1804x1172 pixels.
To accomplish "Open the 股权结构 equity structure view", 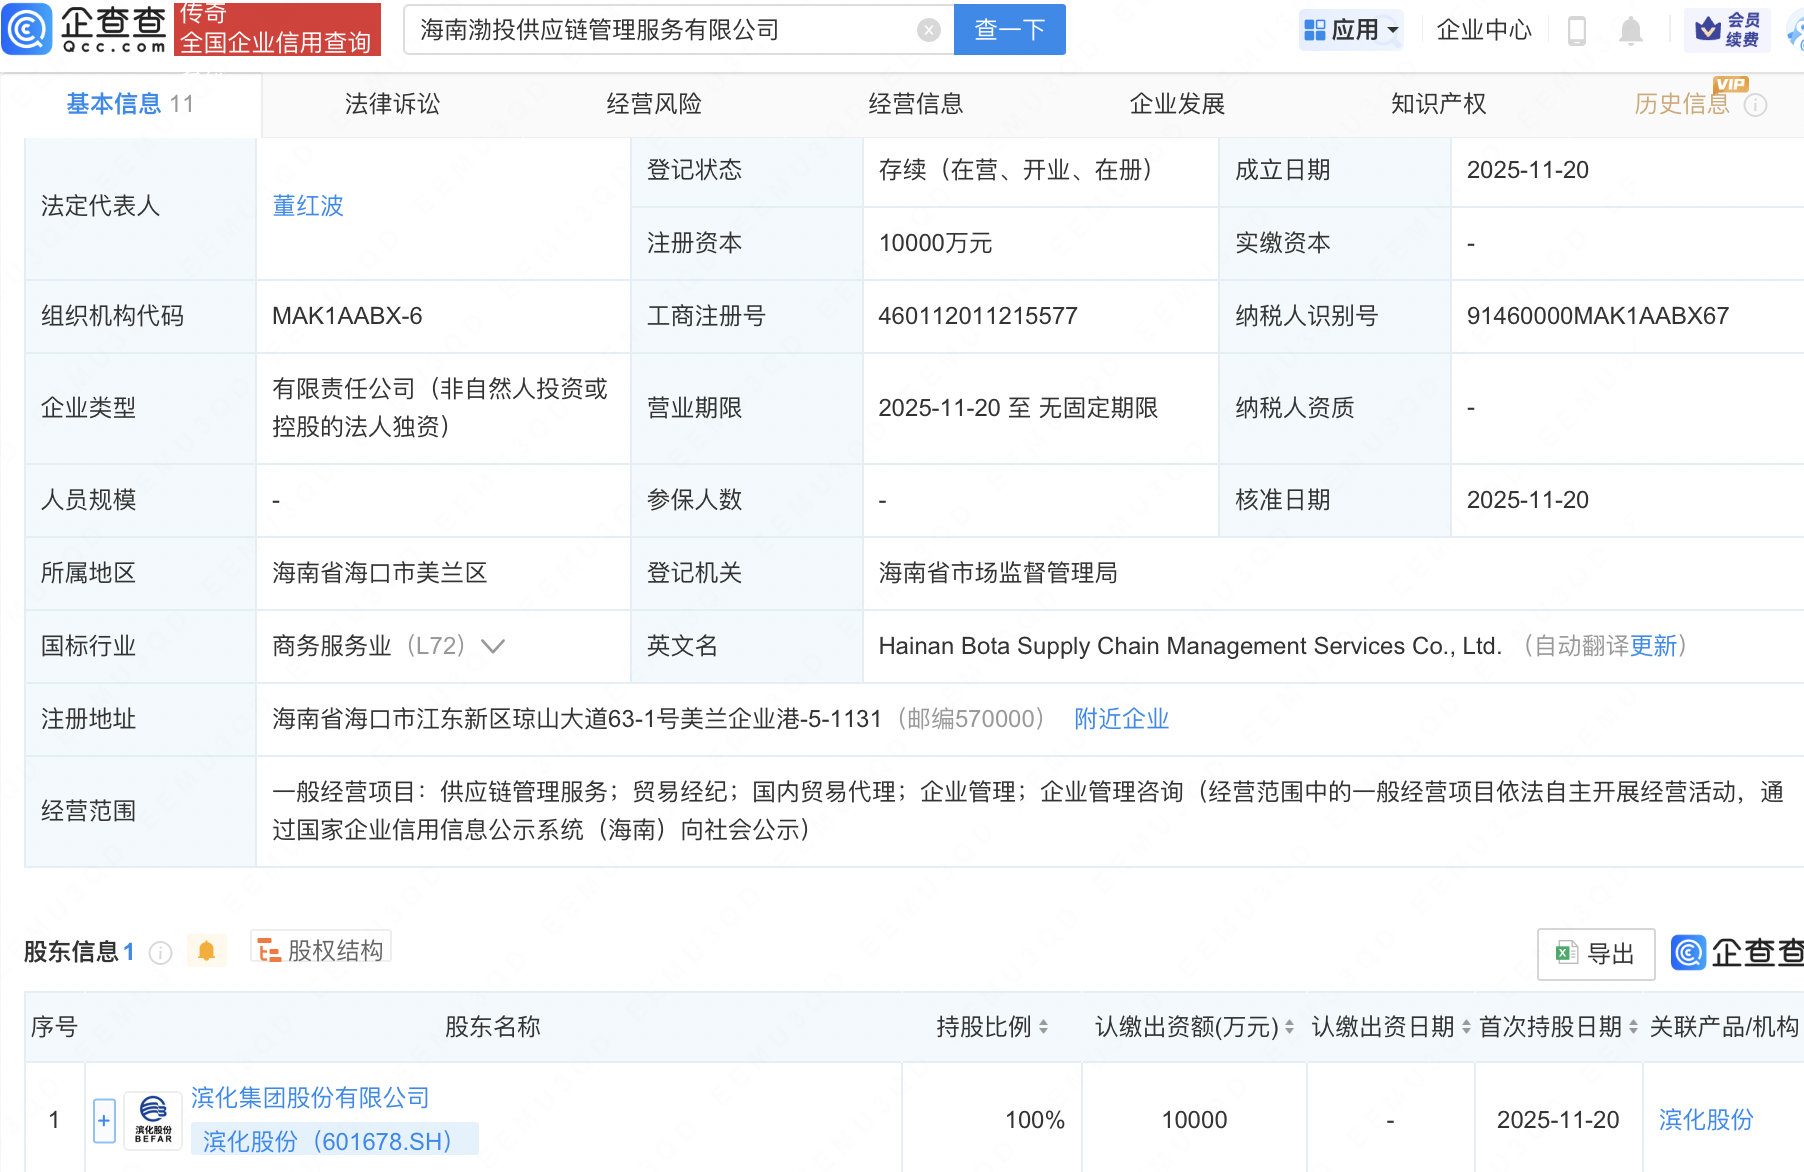I will tap(320, 950).
